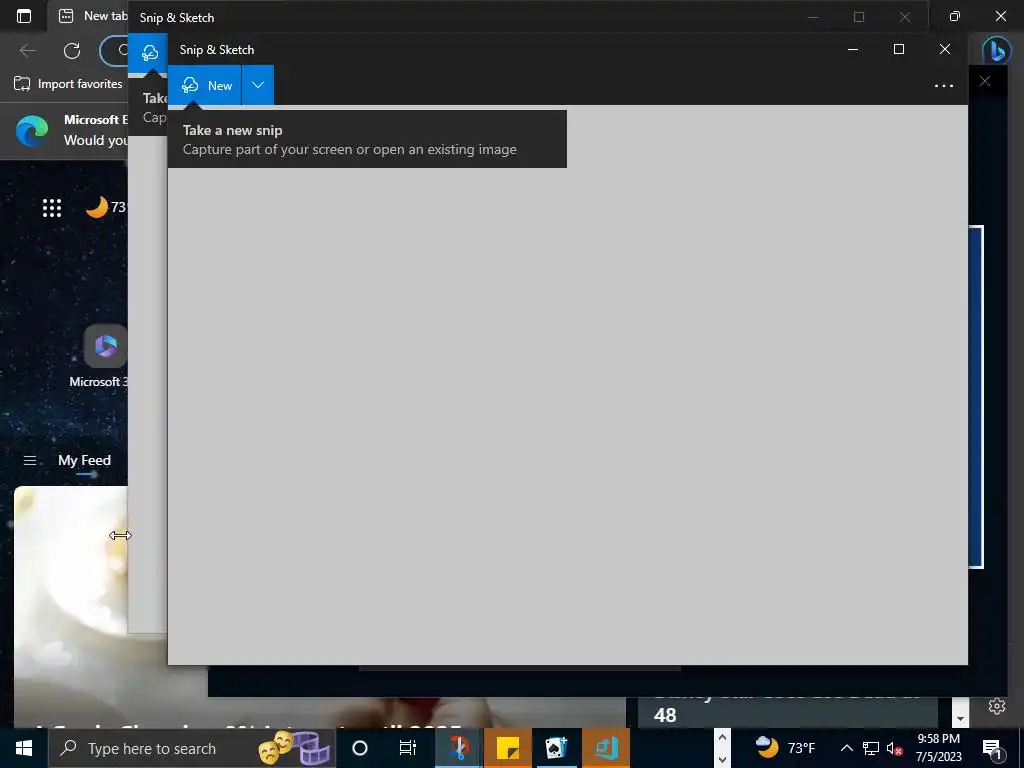Close the Edge side panel with X

(985, 81)
